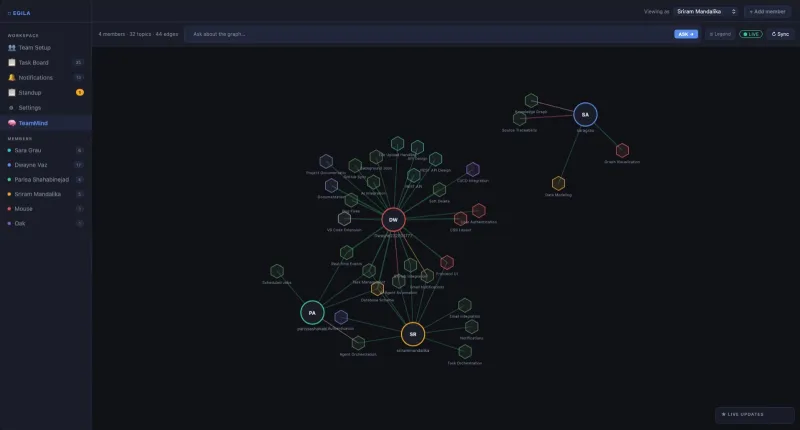Click the User Authentication topic hexagon

coord(479,211)
